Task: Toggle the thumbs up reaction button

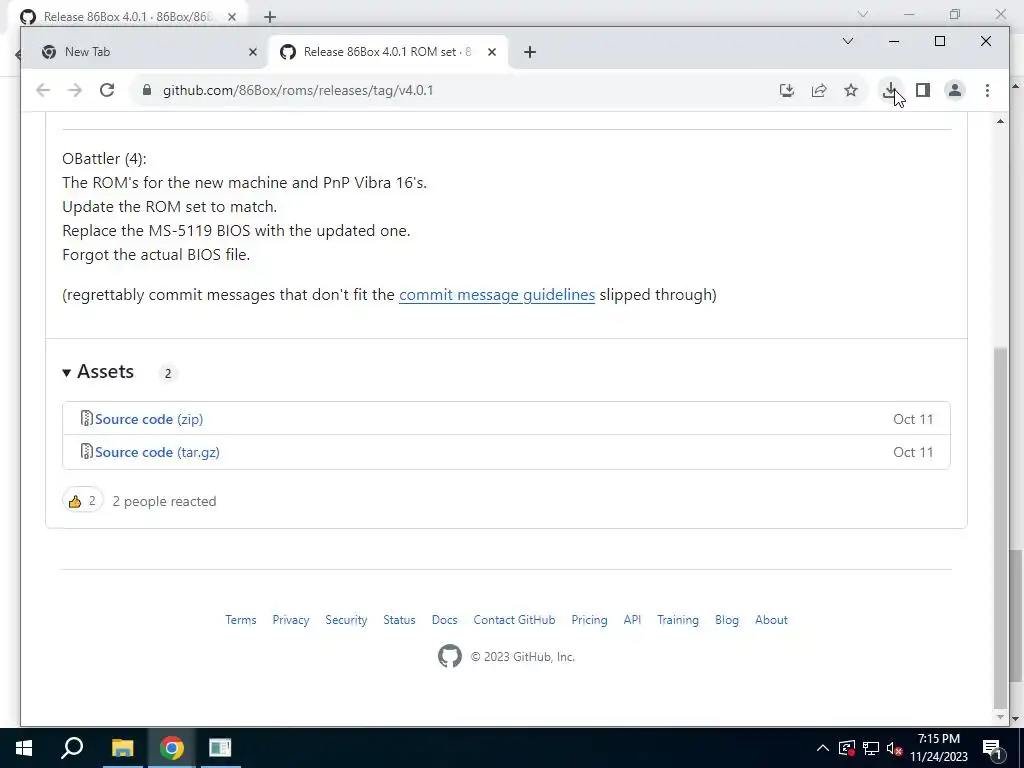Action: coord(83,501)
